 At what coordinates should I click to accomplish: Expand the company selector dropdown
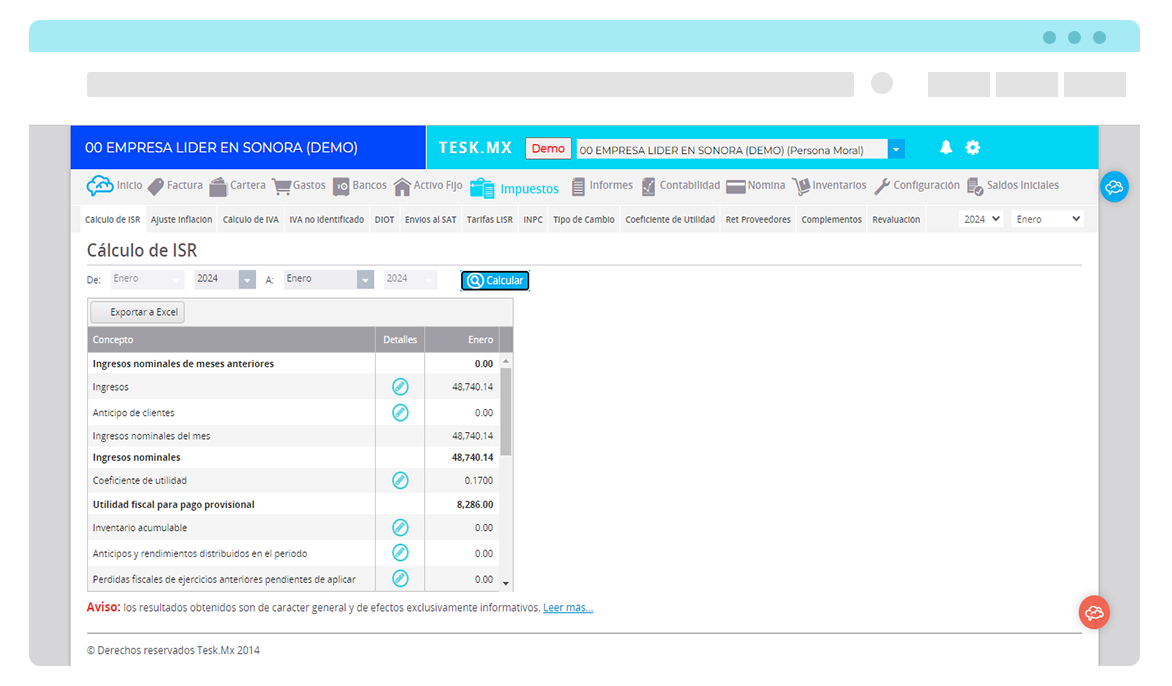(x=896, y=147)
